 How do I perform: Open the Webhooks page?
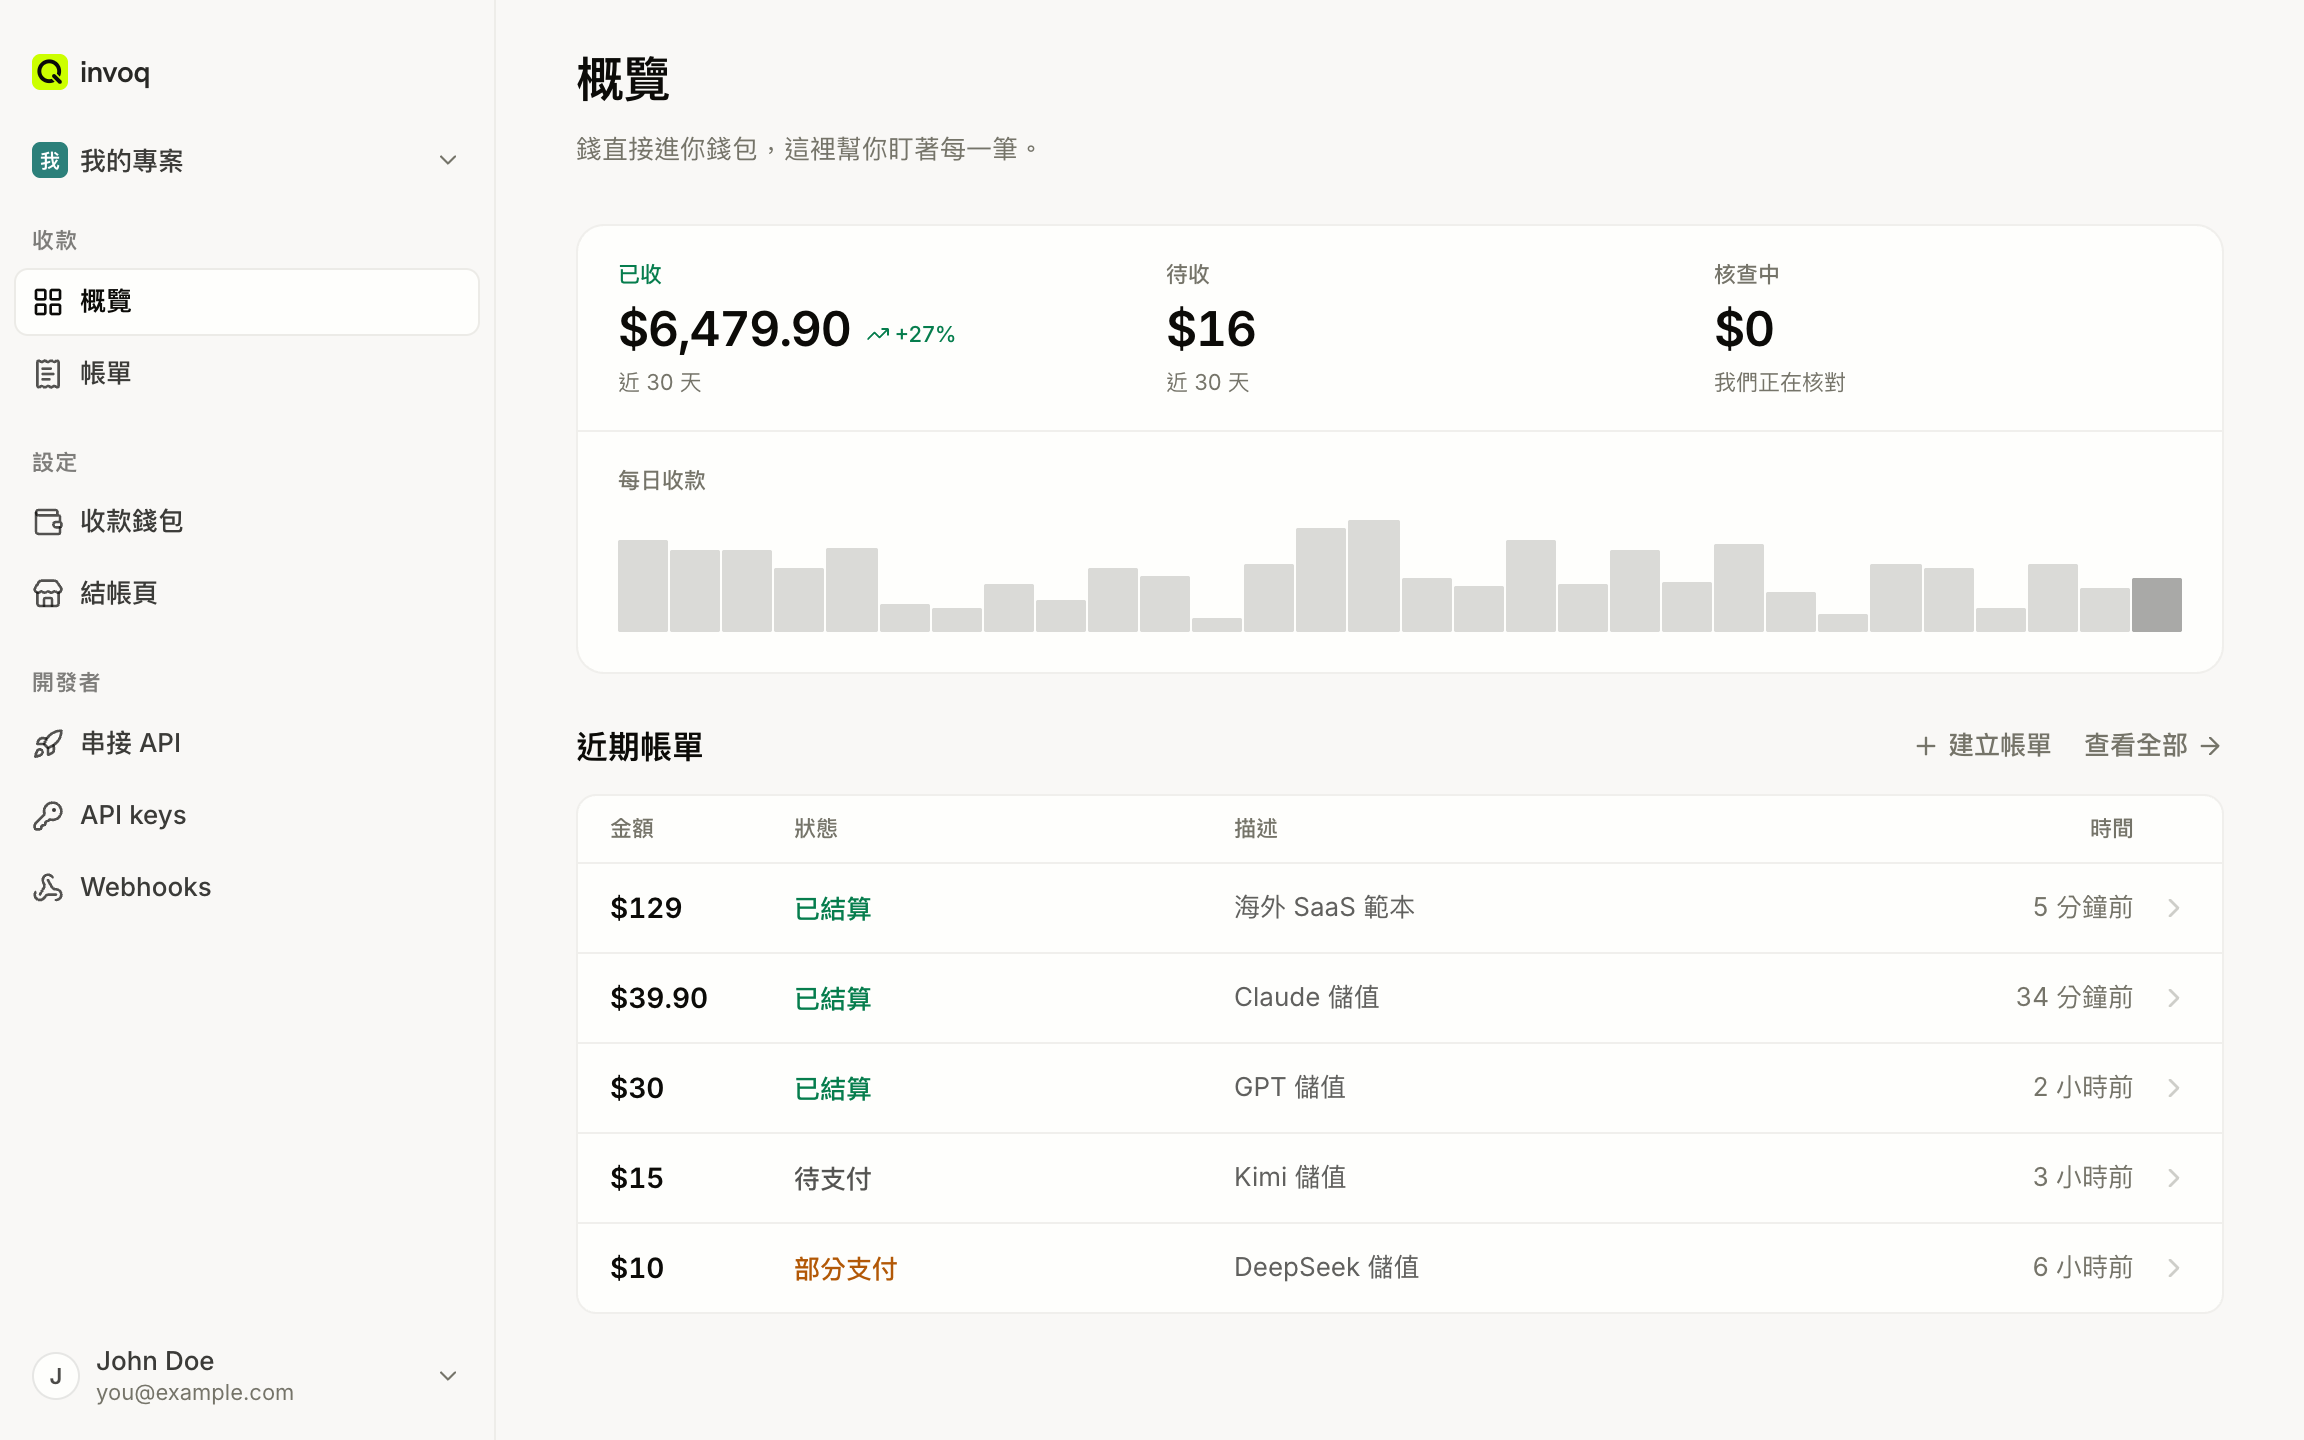(x=247, y=887)
